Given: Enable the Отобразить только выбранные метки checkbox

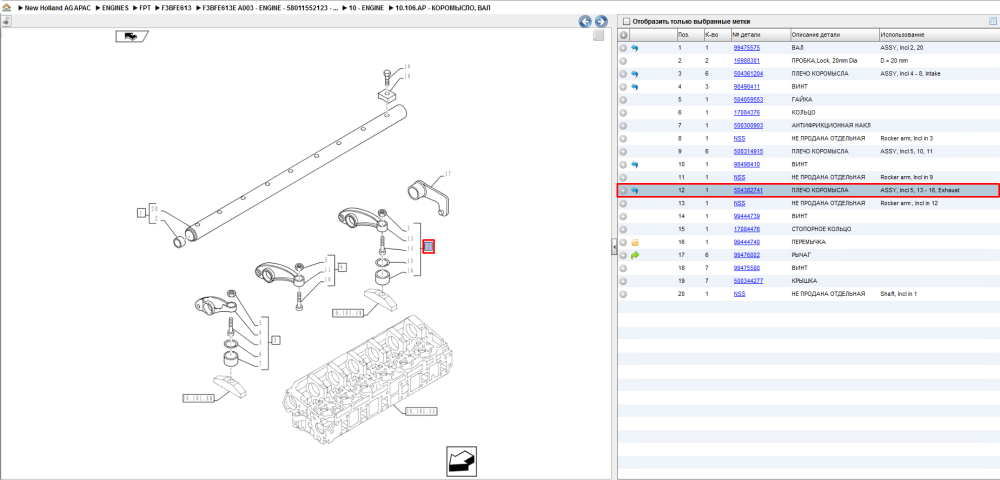Looking at the screenshot, I should 626,21.
